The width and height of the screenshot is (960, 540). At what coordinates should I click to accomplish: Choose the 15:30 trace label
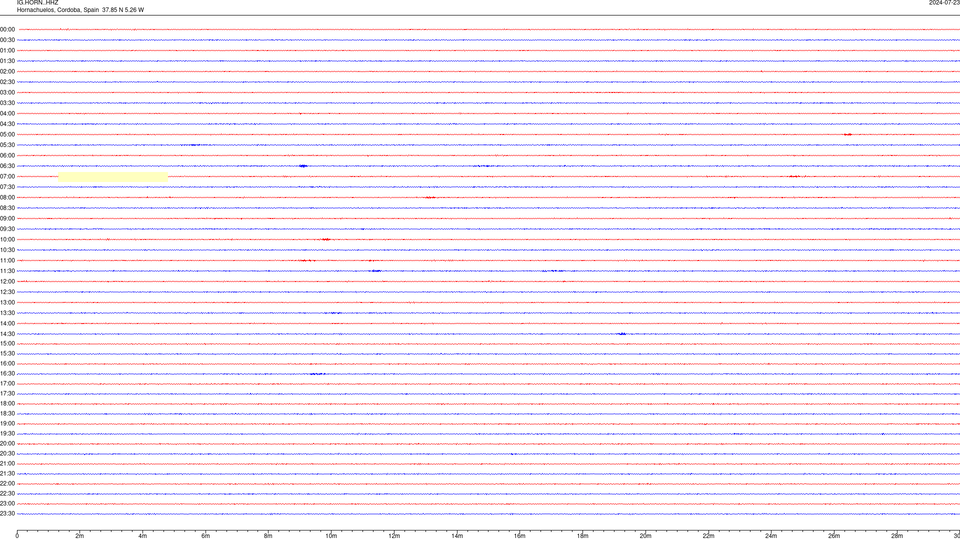coord(7,354)
